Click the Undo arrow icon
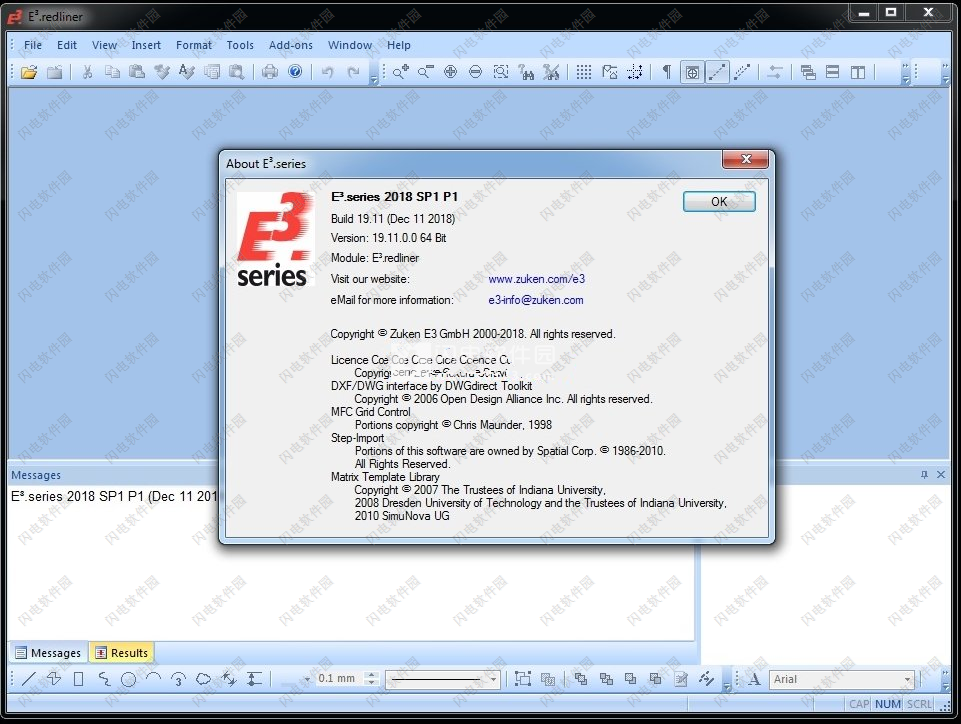Screen dimensions: 961x724 coord(328,72)
